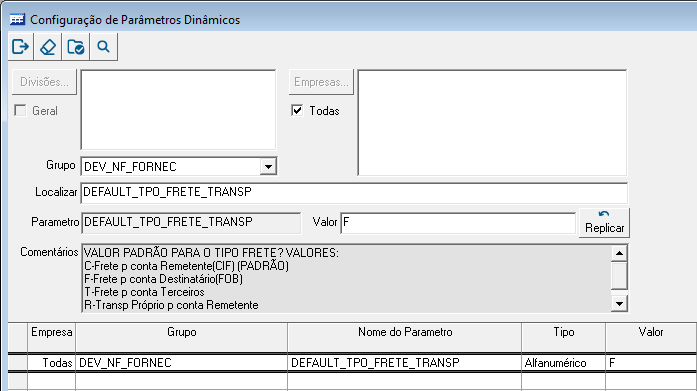Click the Valor column header in grid
Viewport: 697px width, 391px height.
coord(651,337)
